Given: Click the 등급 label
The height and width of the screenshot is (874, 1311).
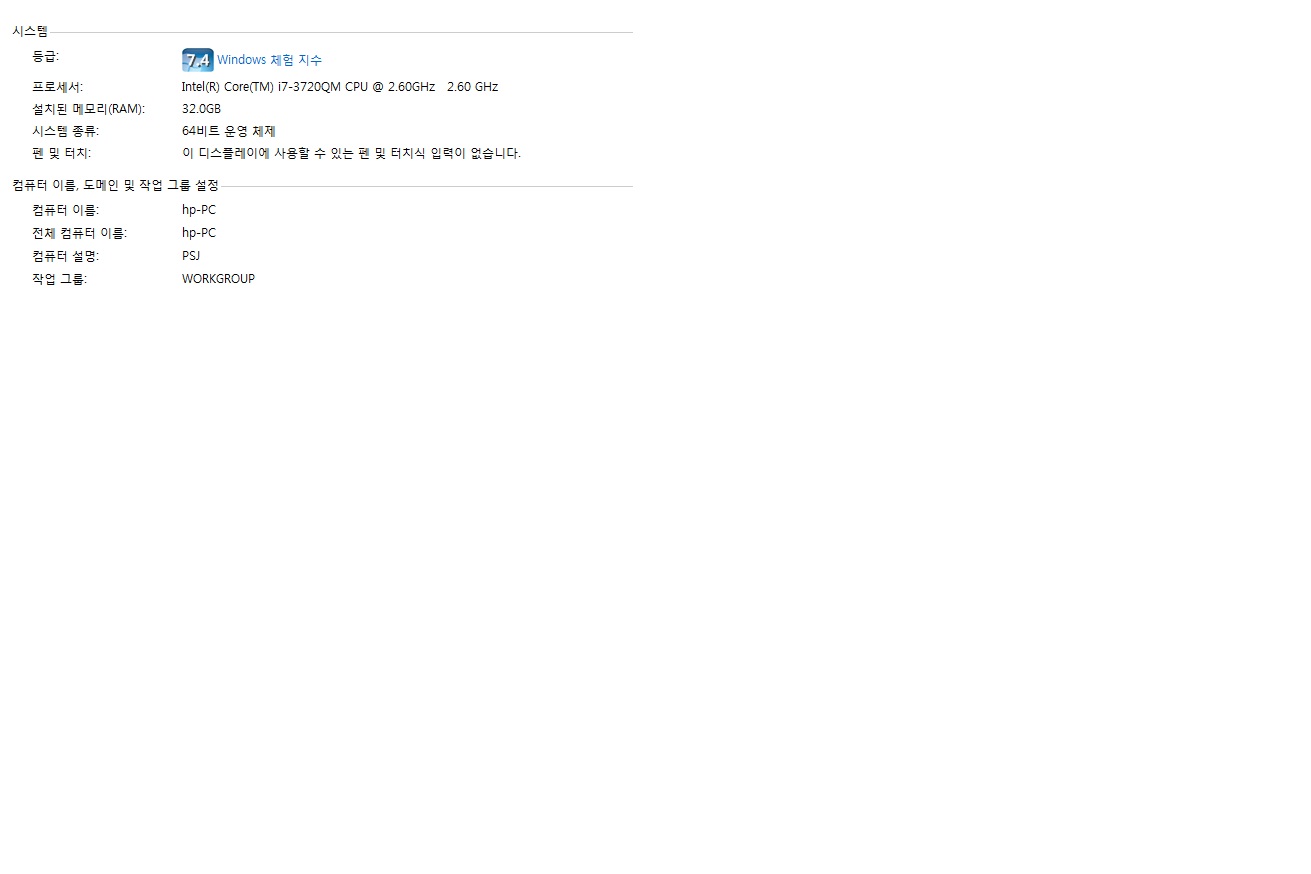Looking at the screenshot, I should click(x=46, y=56).
